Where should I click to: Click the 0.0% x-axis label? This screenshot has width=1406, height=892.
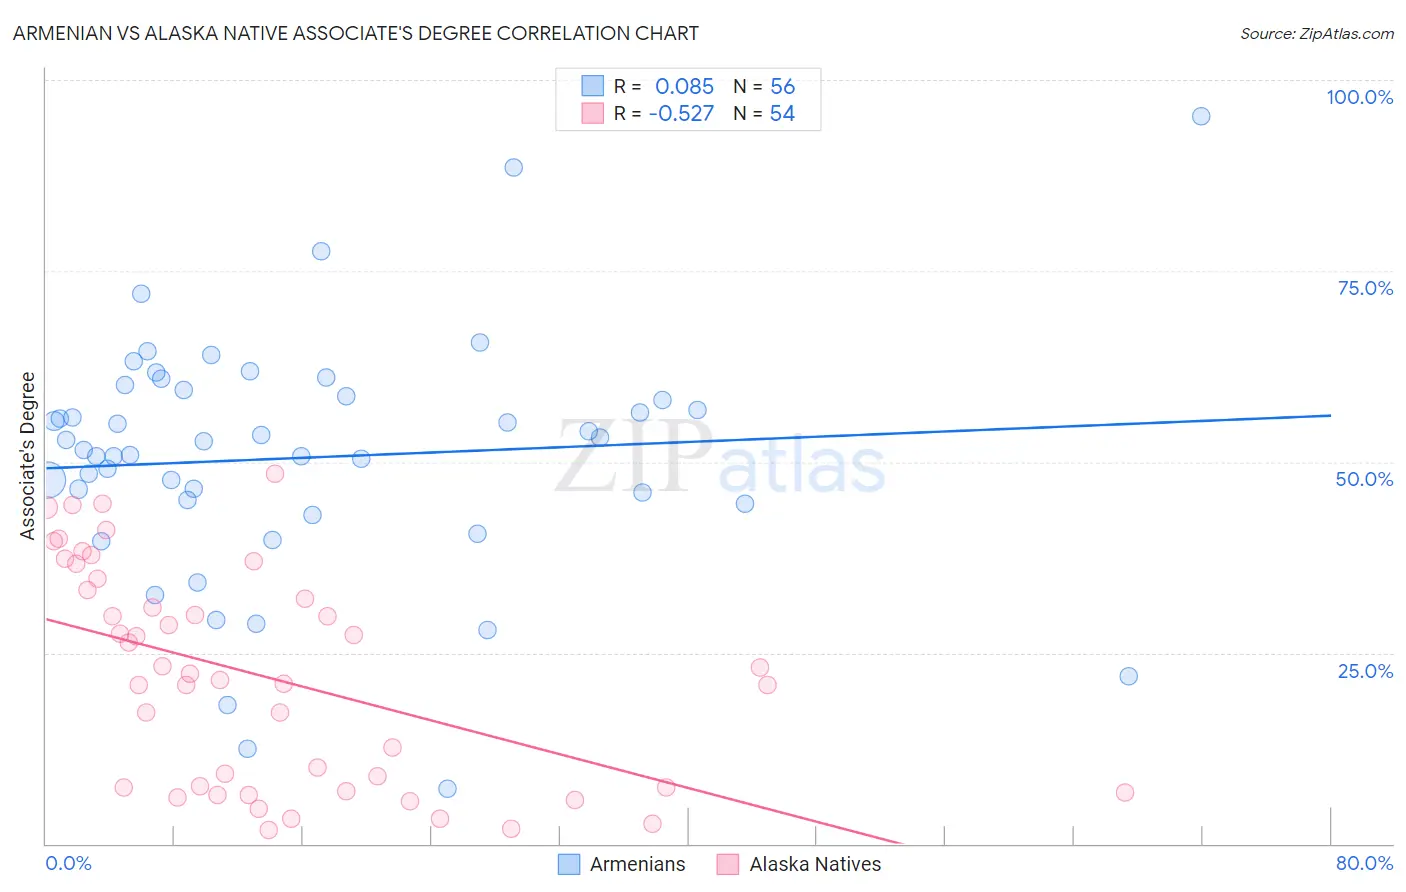tap(68, 863)
